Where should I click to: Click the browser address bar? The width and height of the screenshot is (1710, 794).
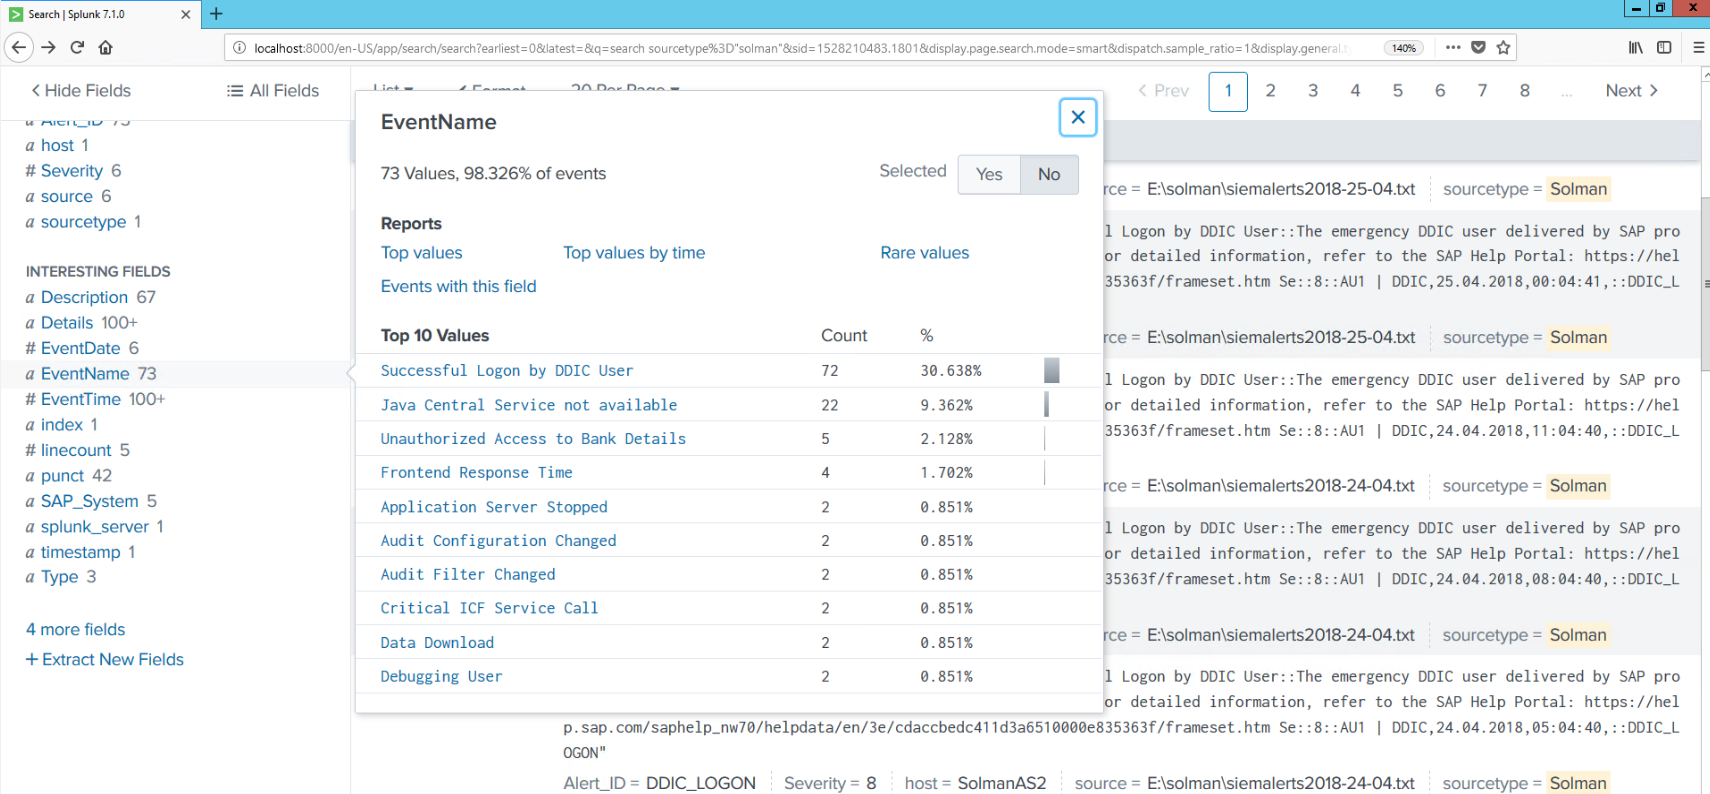(800, 48)
